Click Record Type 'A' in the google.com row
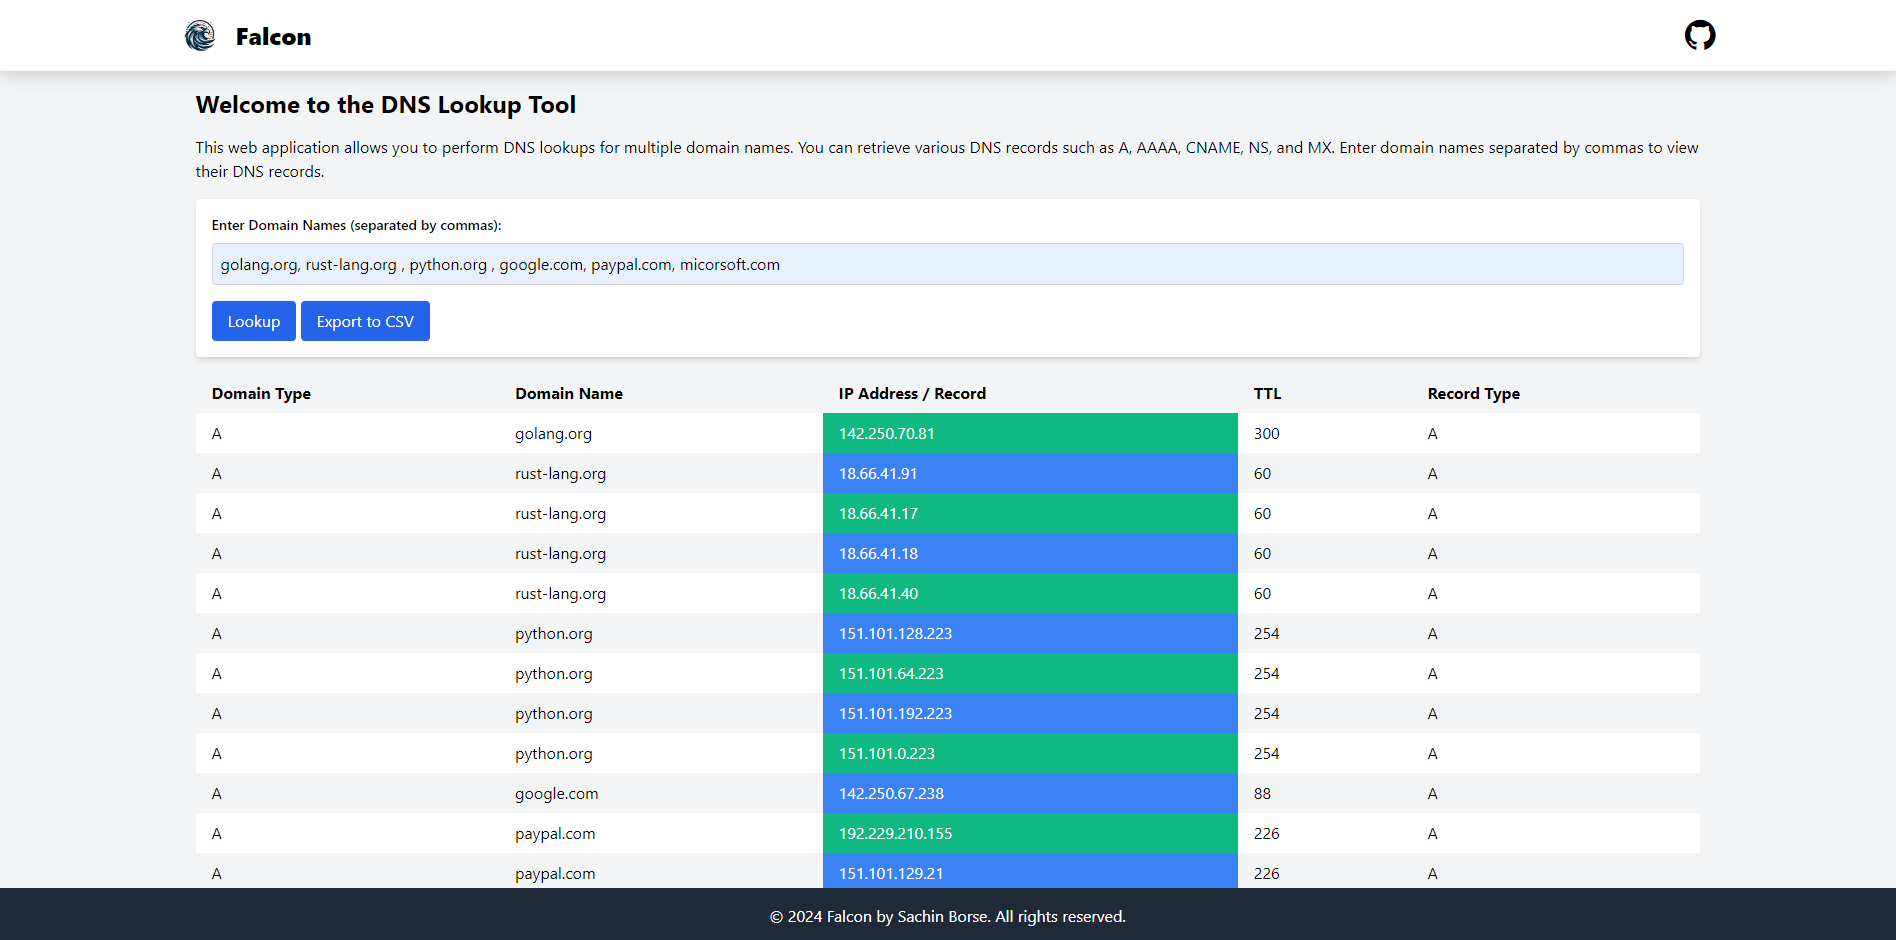 click(1433, 793)
